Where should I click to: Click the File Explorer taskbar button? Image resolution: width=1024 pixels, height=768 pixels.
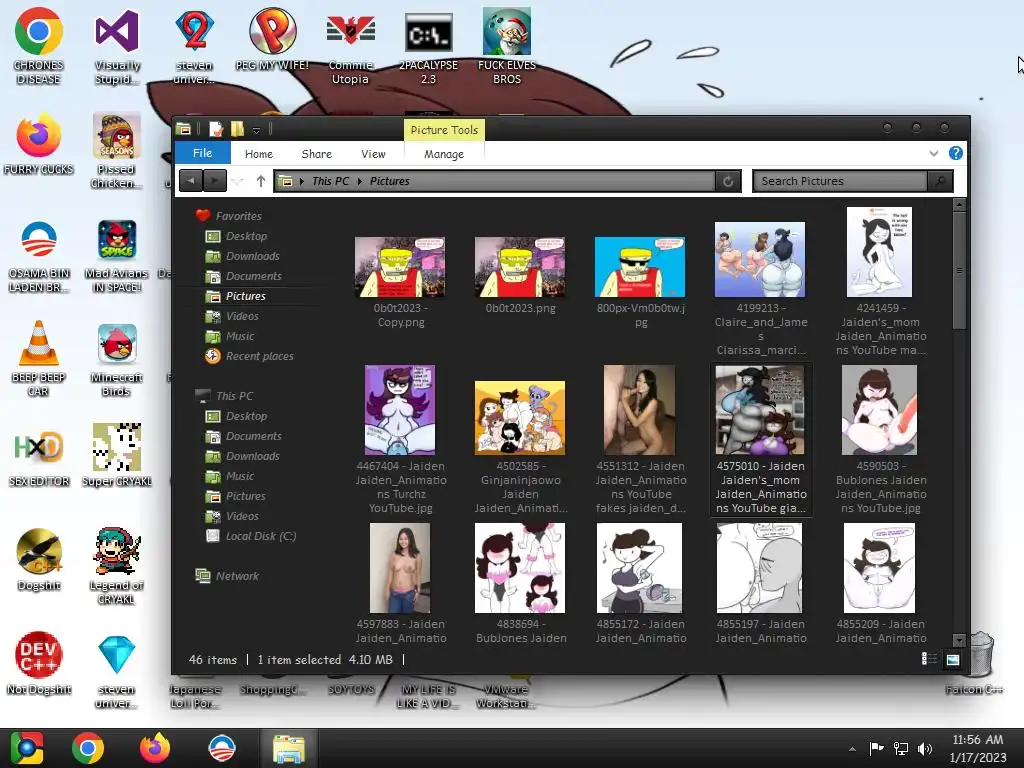[289, 748]
